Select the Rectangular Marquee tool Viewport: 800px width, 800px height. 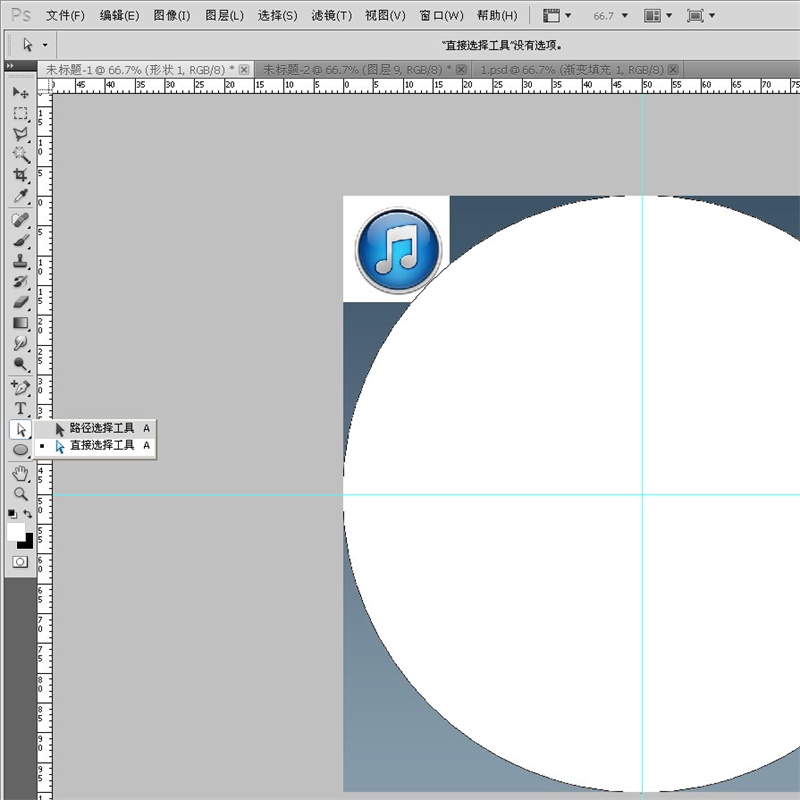pos(20,113)
